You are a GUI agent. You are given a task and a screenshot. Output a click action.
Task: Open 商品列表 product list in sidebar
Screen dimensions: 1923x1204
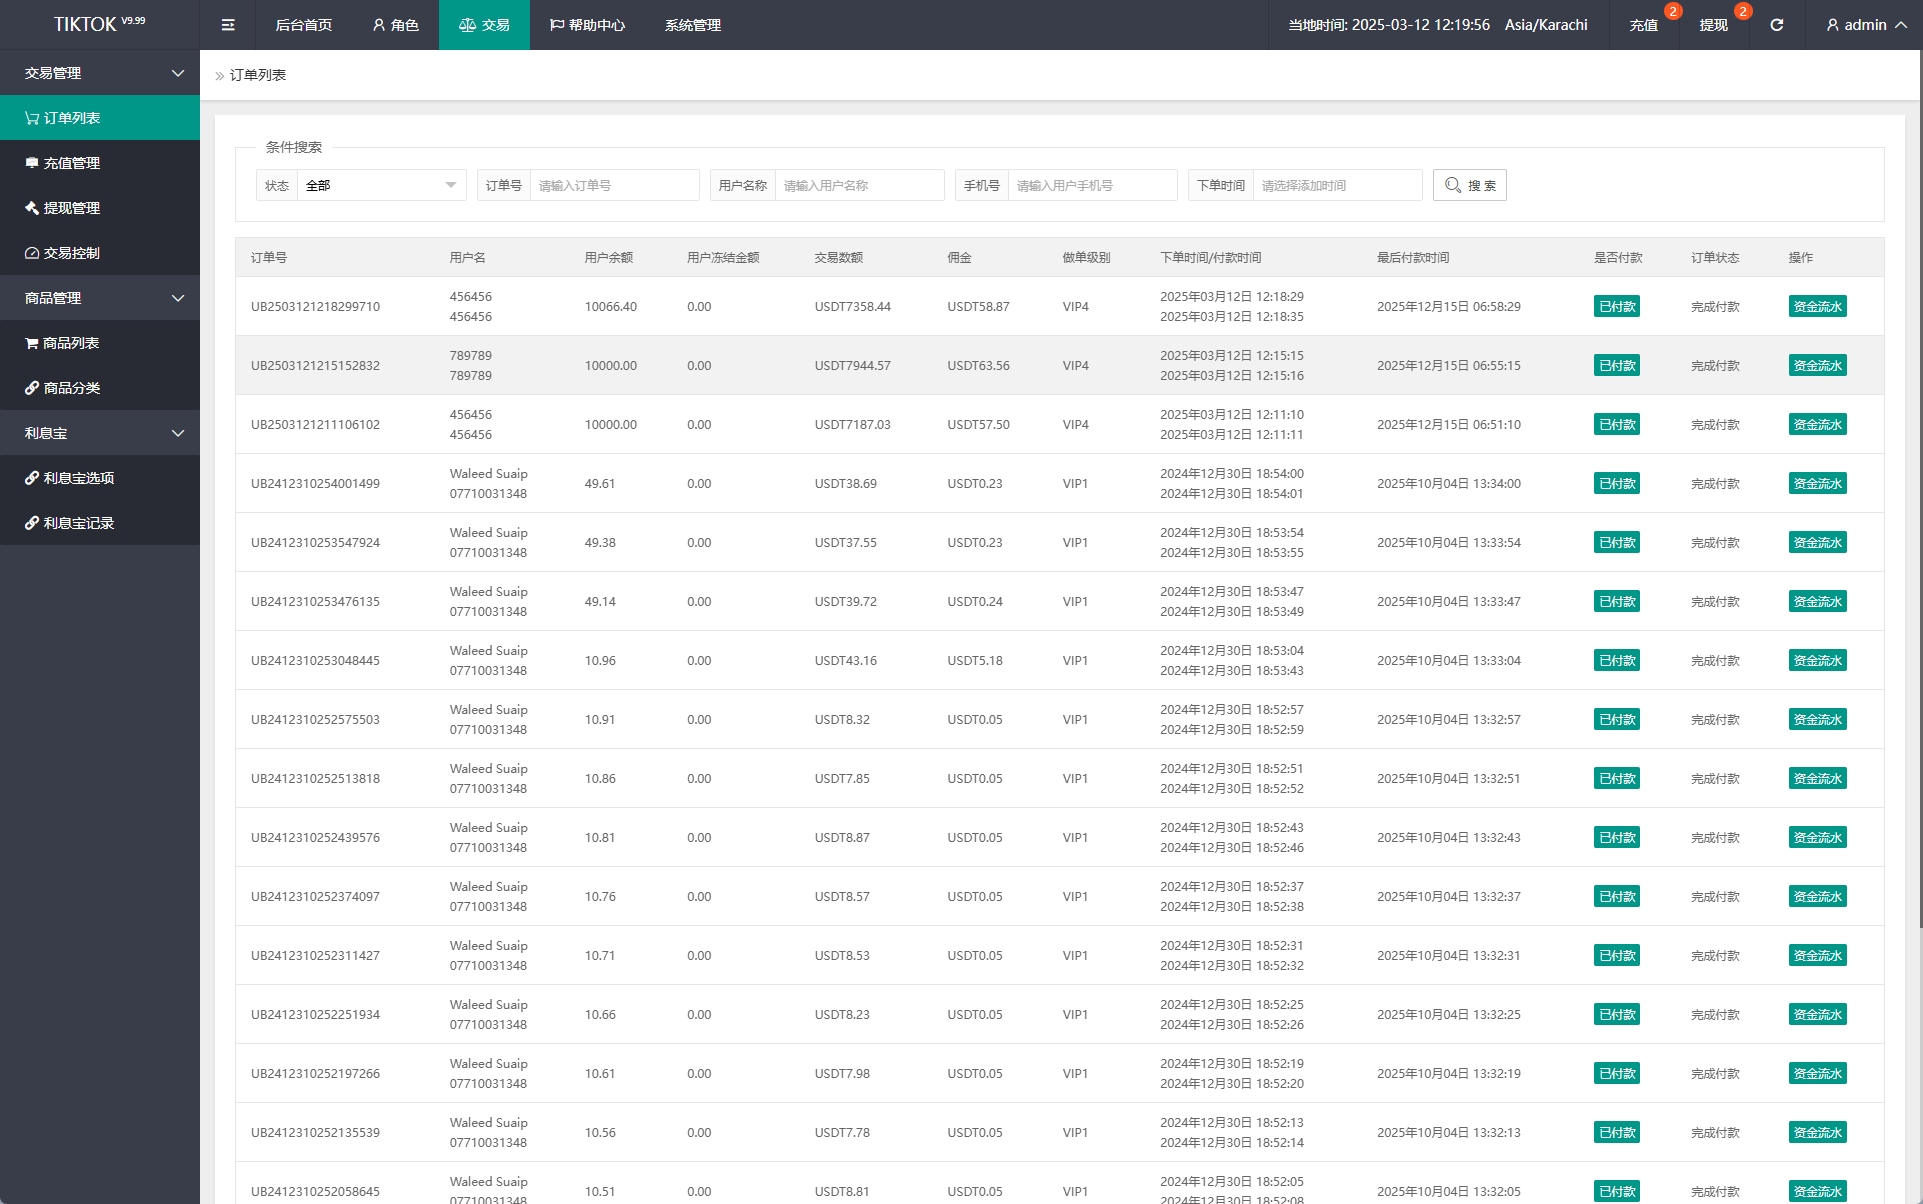71,343
